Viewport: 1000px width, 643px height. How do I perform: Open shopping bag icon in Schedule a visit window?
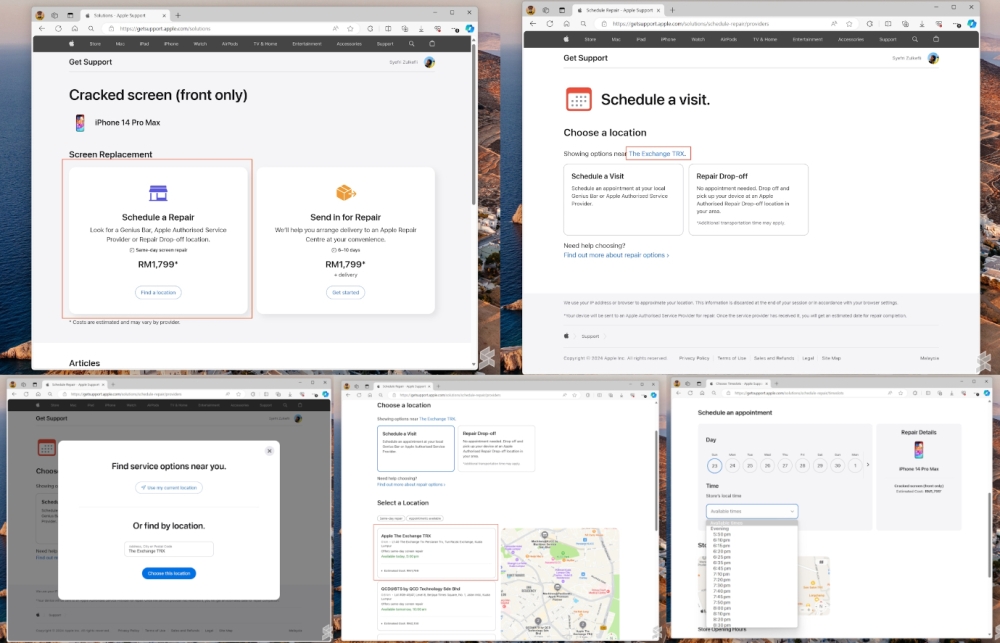coord(936,39)
